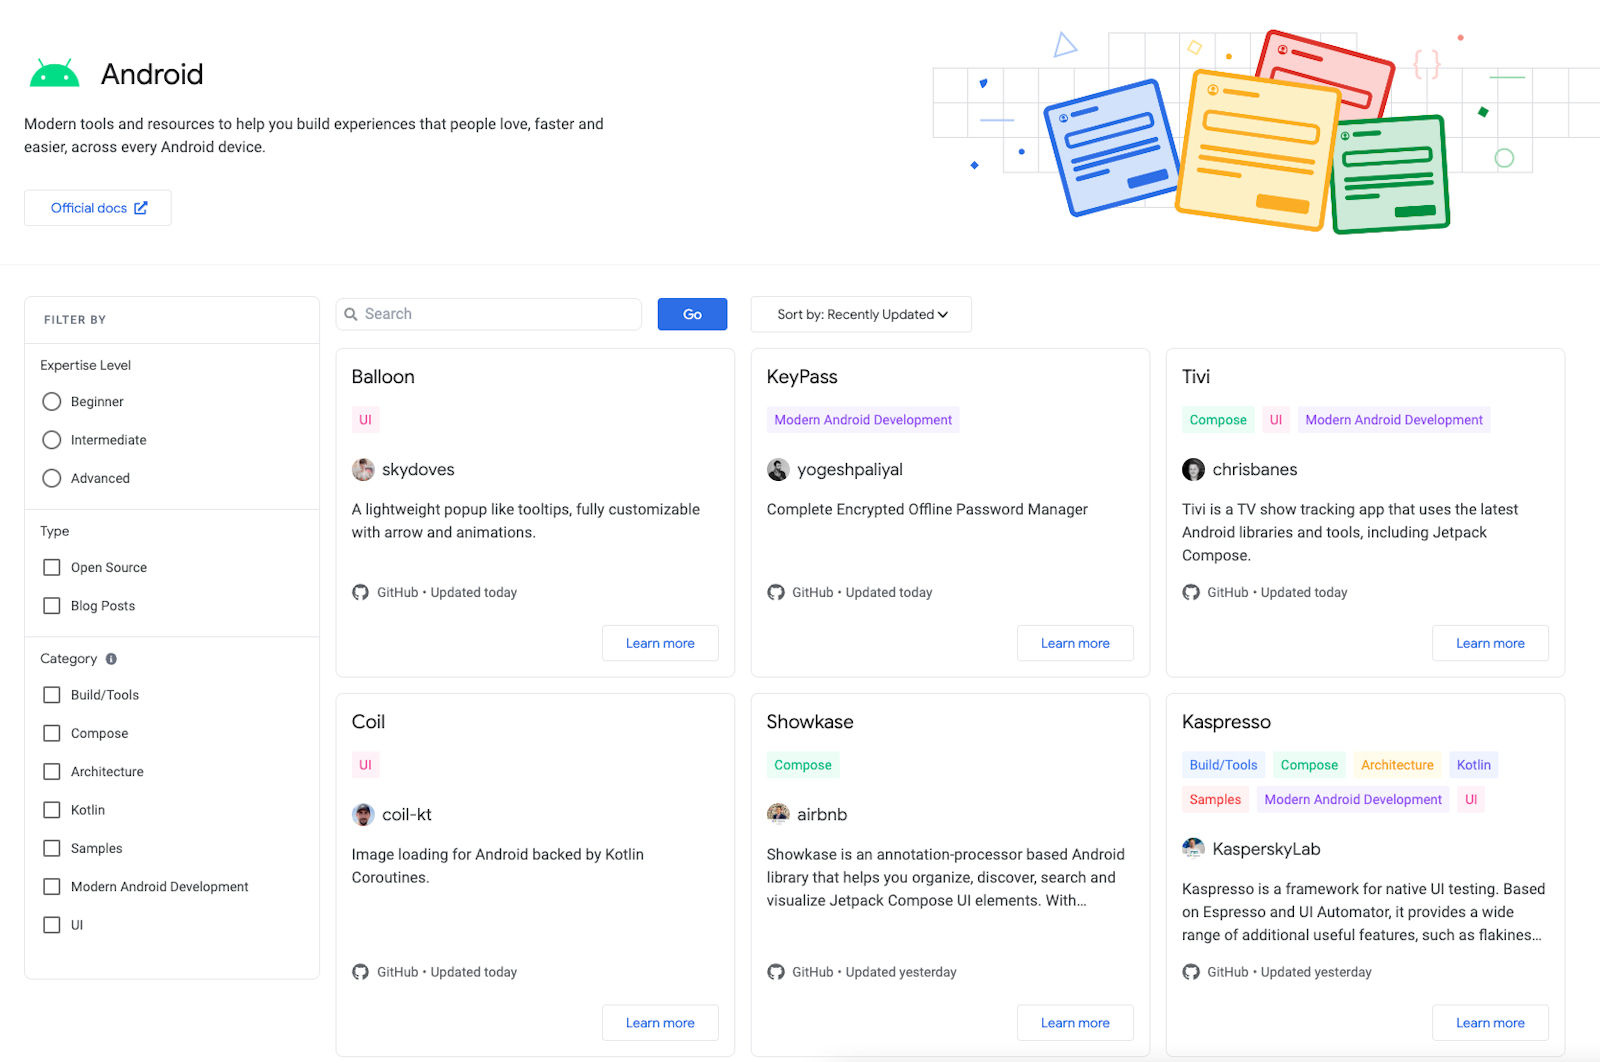Viewport: 1600px width, 1062px height.
Task: Click the Android robot logo
Action: coord(54,74)
